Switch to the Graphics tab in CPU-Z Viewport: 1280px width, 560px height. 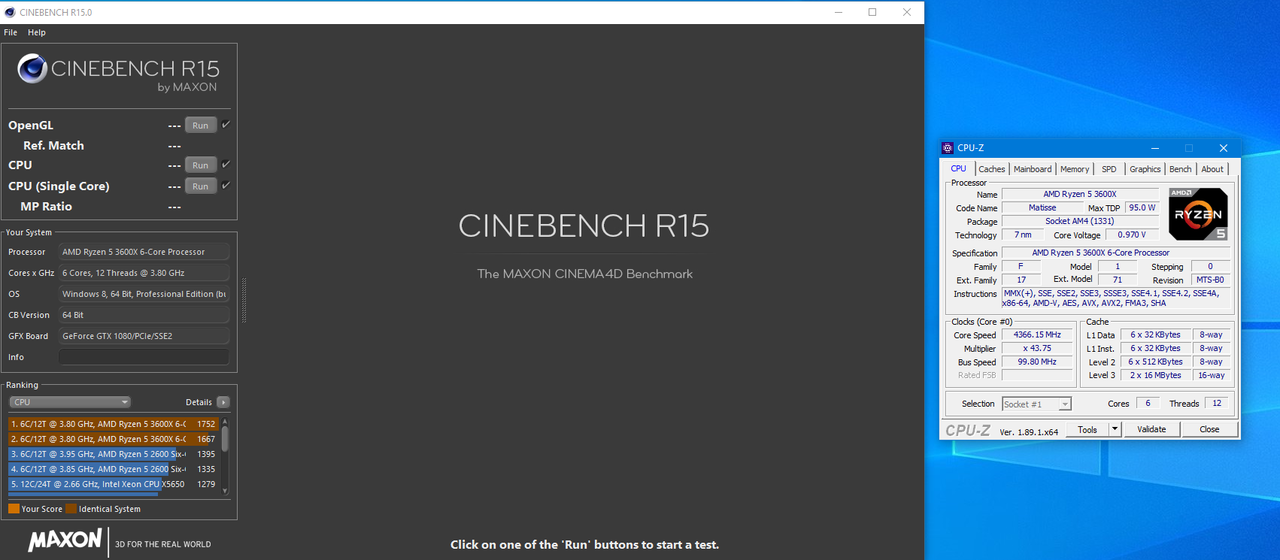(x=1145, y=169)
